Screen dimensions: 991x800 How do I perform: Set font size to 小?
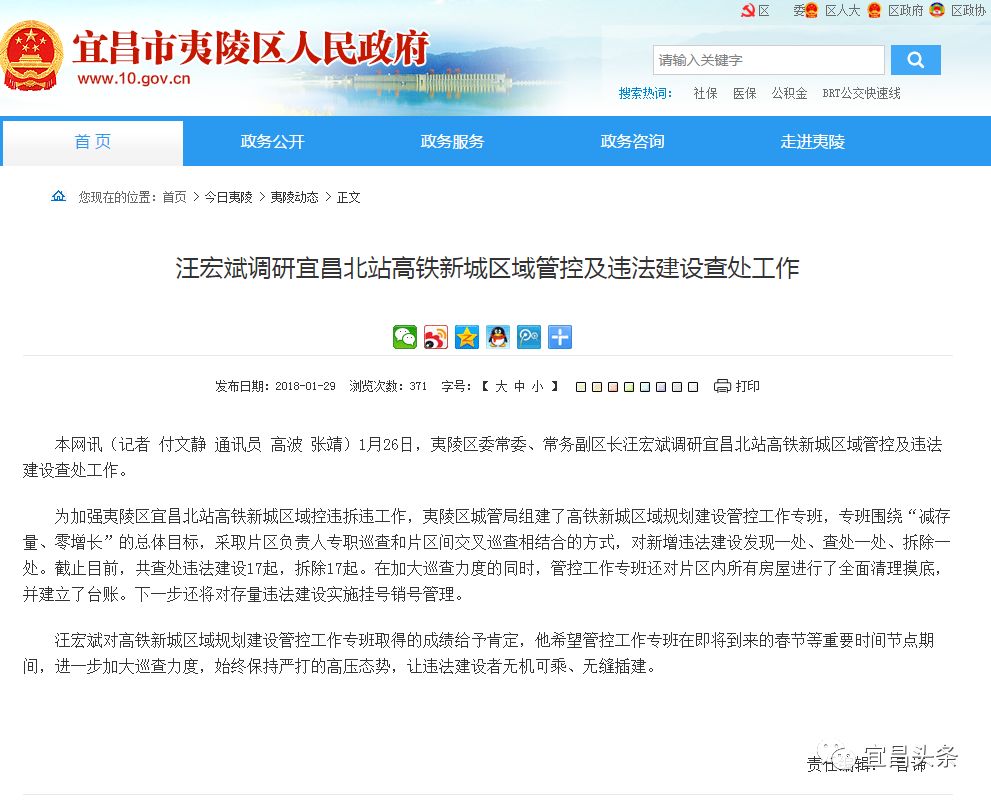click(x=537, y=386)
